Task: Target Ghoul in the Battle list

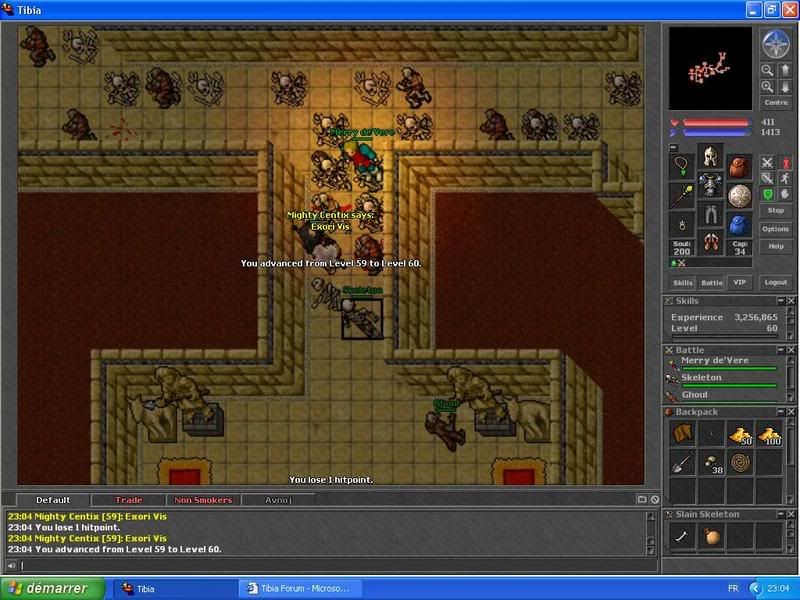Action: click(721, 395)
